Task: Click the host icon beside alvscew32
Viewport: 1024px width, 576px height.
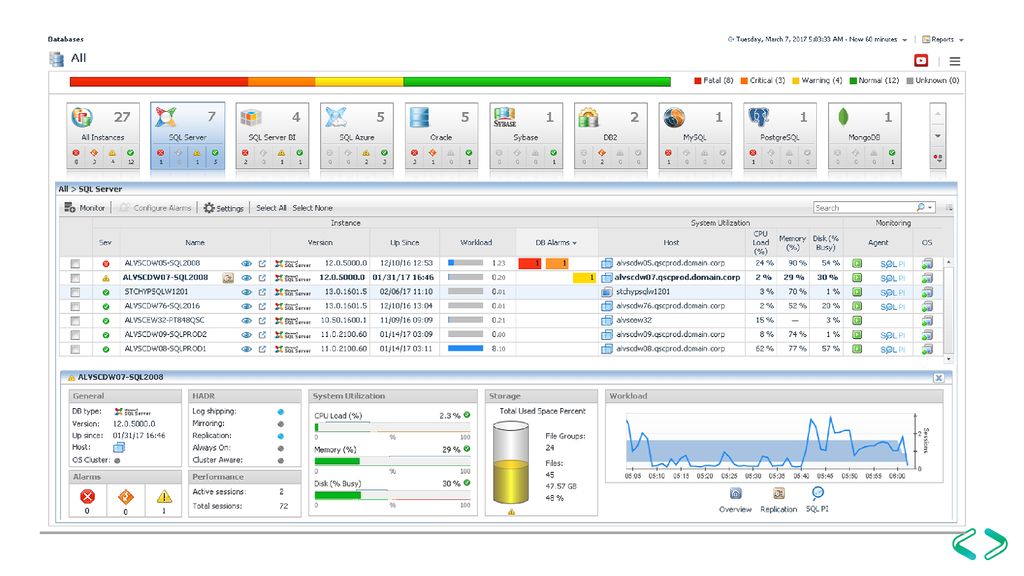Action: 607,321
